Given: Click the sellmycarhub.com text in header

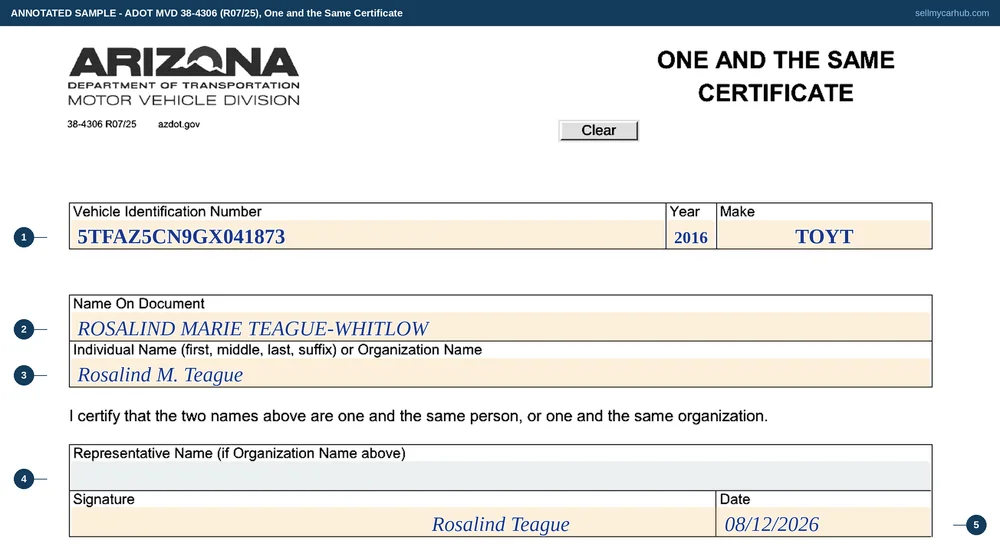Looking at the screenshot, I should pyautogui.click(x=952, y=13).
